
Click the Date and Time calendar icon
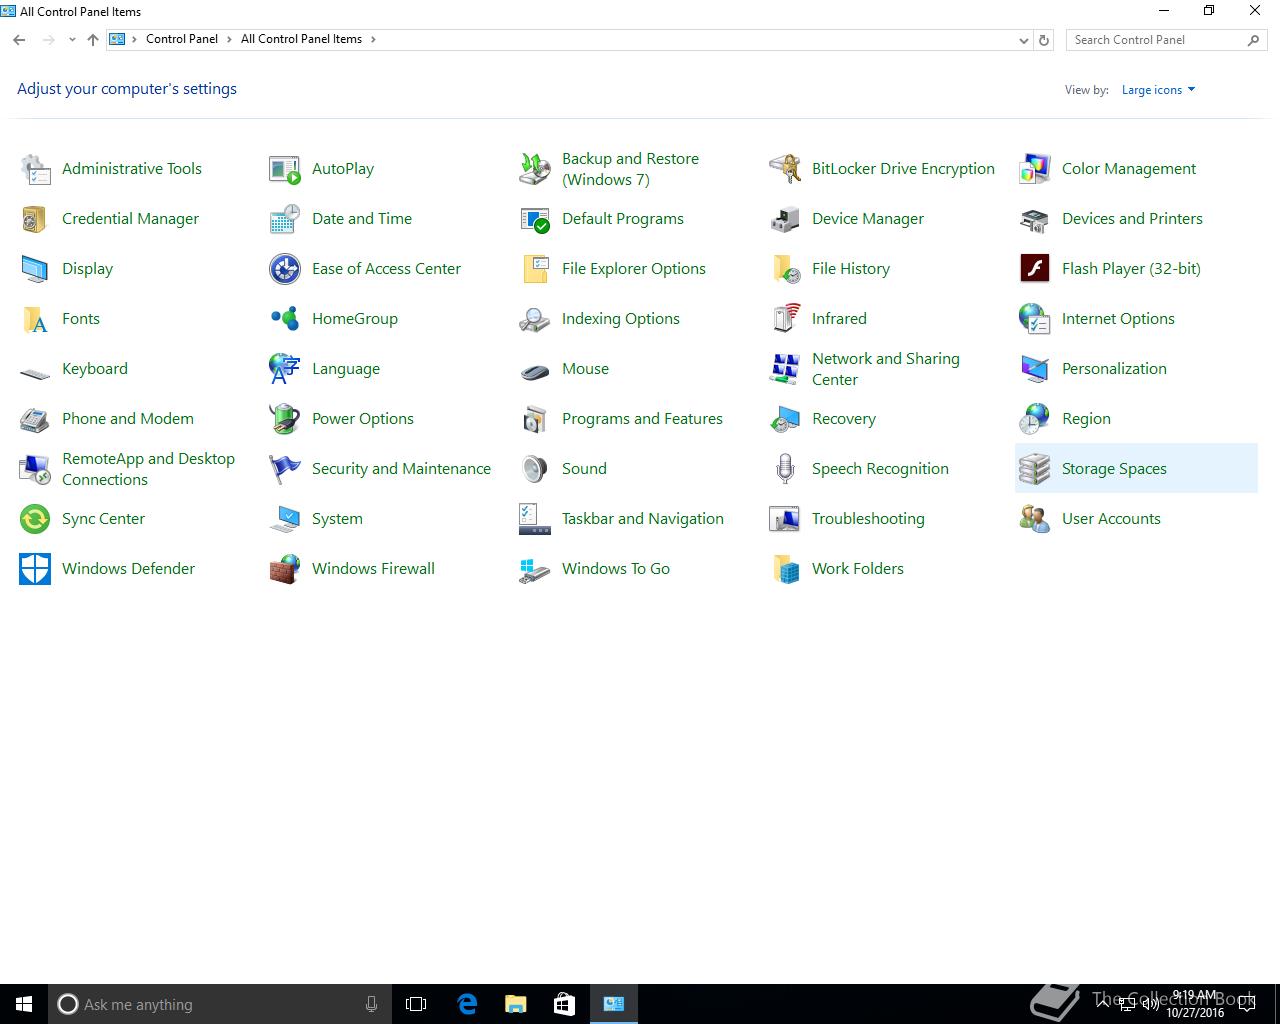click(285, 219)
